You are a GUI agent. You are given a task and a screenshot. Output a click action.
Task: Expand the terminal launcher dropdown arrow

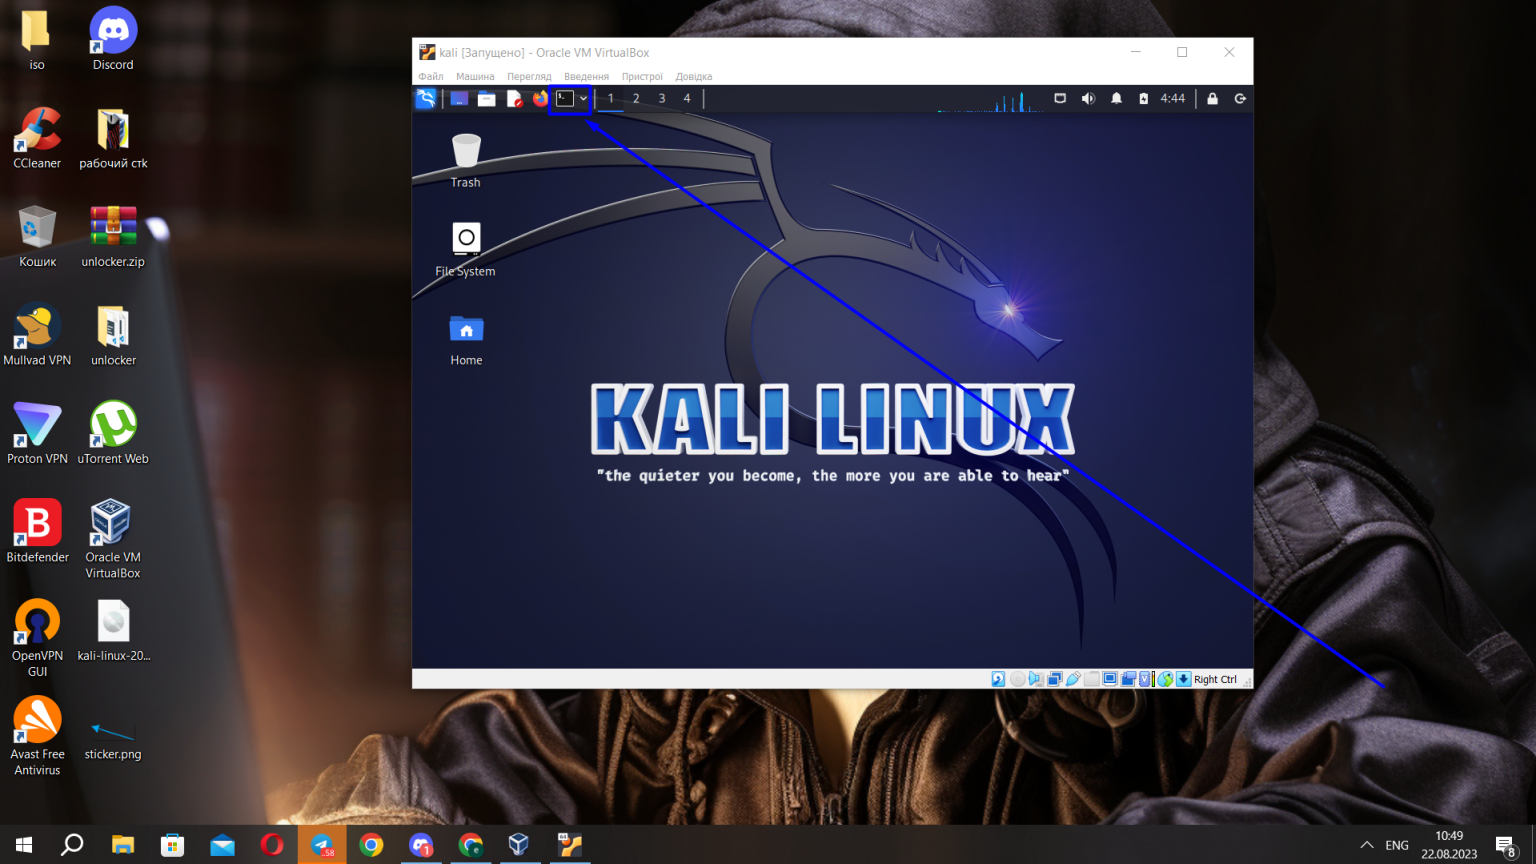click(x=585, y=98)
